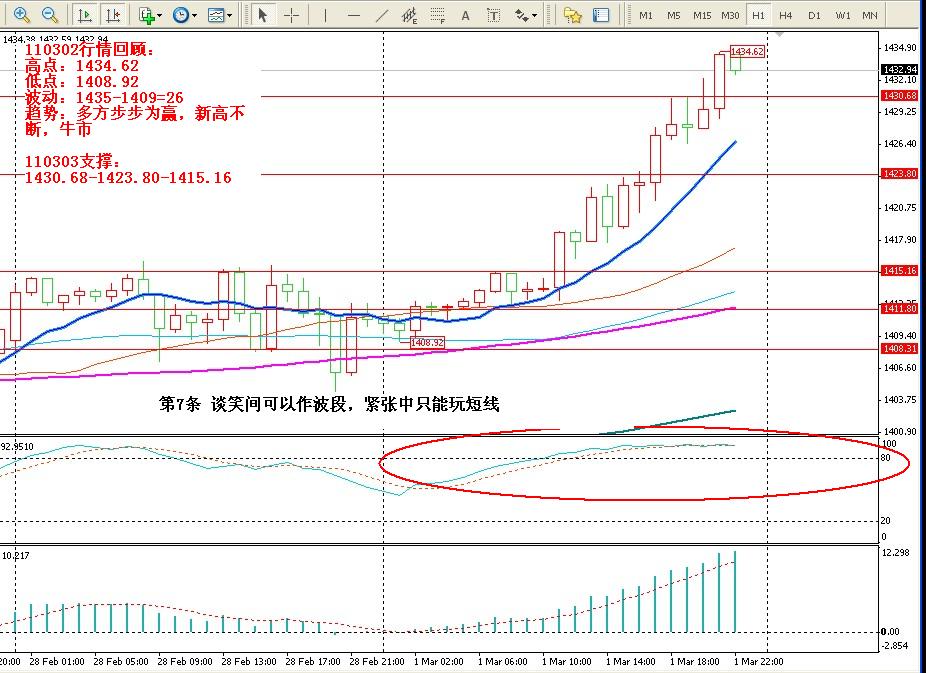926x673 pixels.
Task: Select the Draw Trendline tool
Action: (x=381, y=15)
